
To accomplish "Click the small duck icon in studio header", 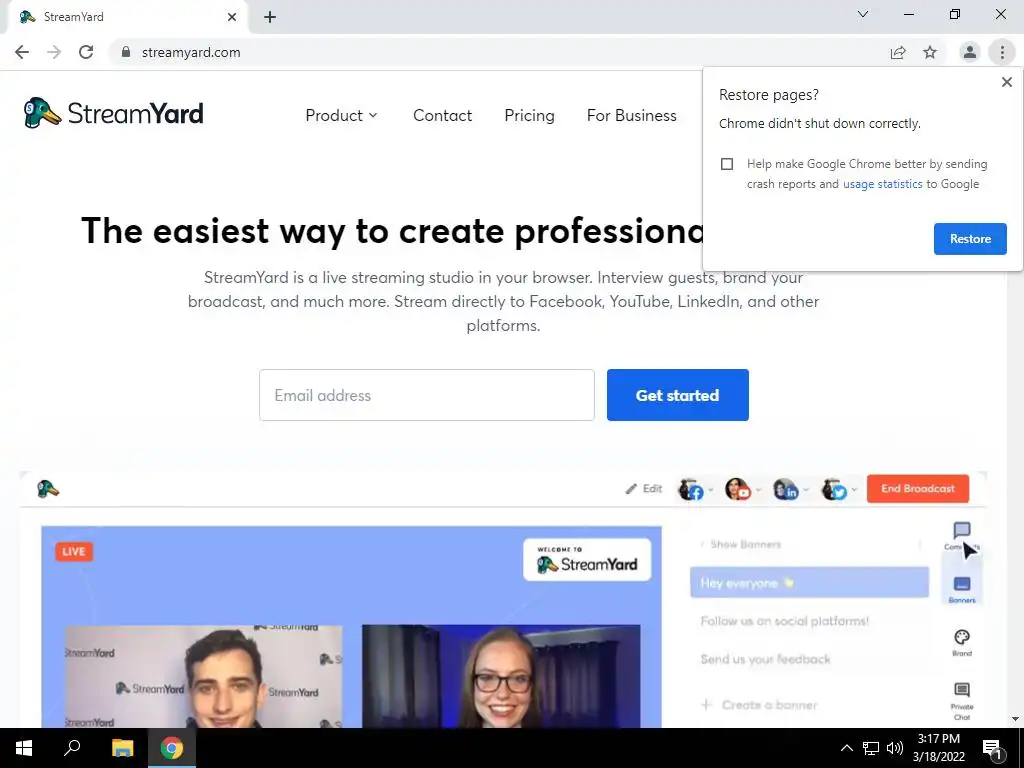I will coord(48,488).
